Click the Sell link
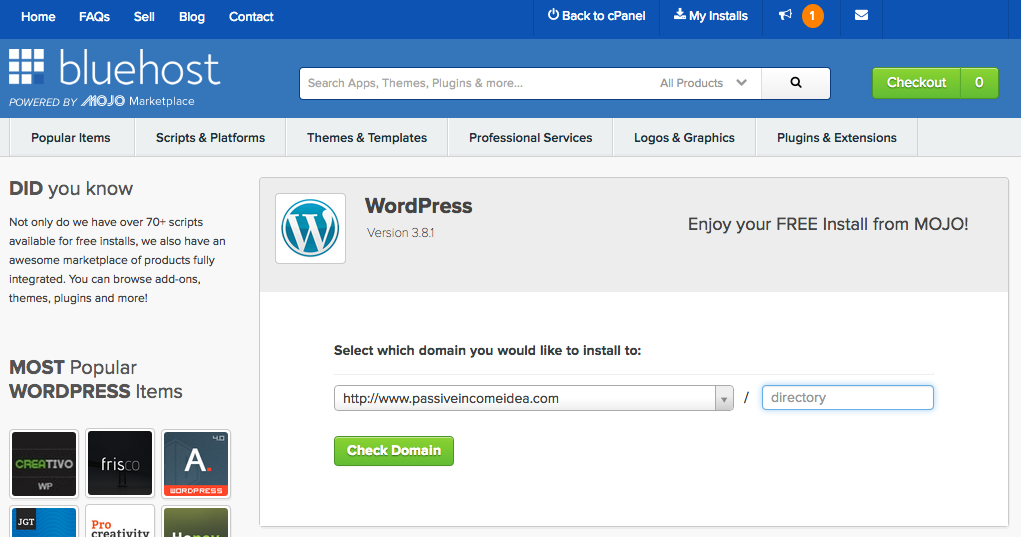1021x537 pixels. [x=144, y=17]
